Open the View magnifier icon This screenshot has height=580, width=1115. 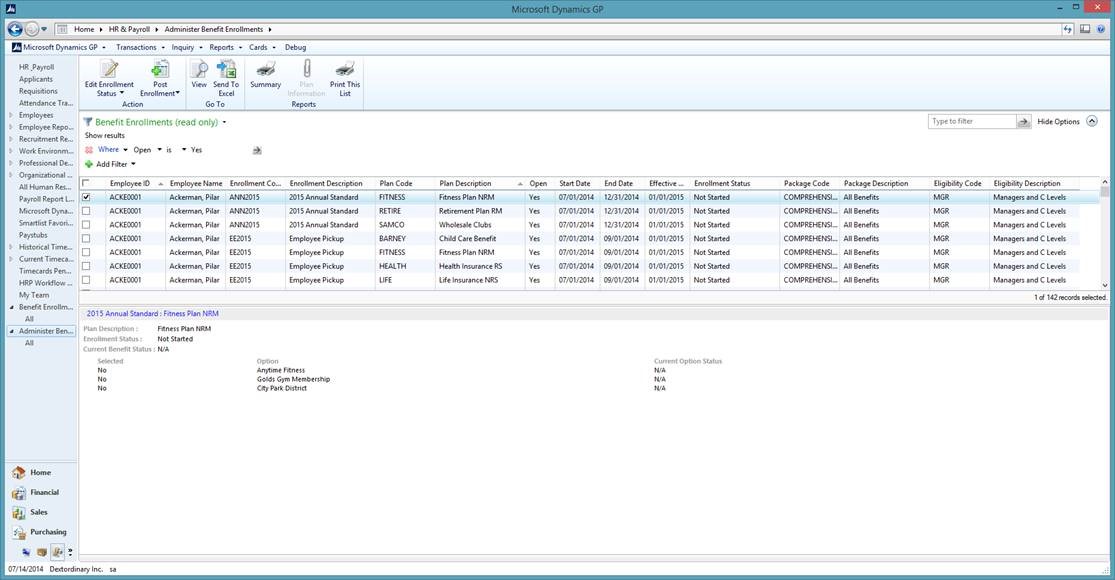199,69
